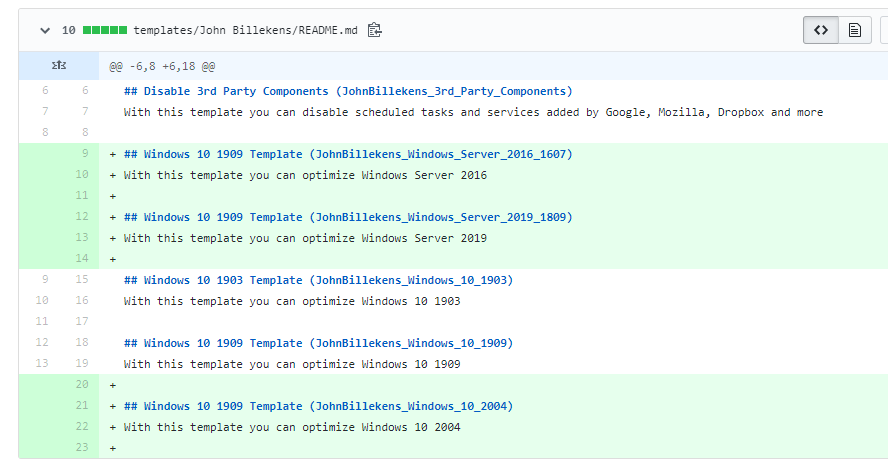The height and width of the screenshot is (475, 888).
Task: Click the green diffstat blocks
Action: point(105,30)
